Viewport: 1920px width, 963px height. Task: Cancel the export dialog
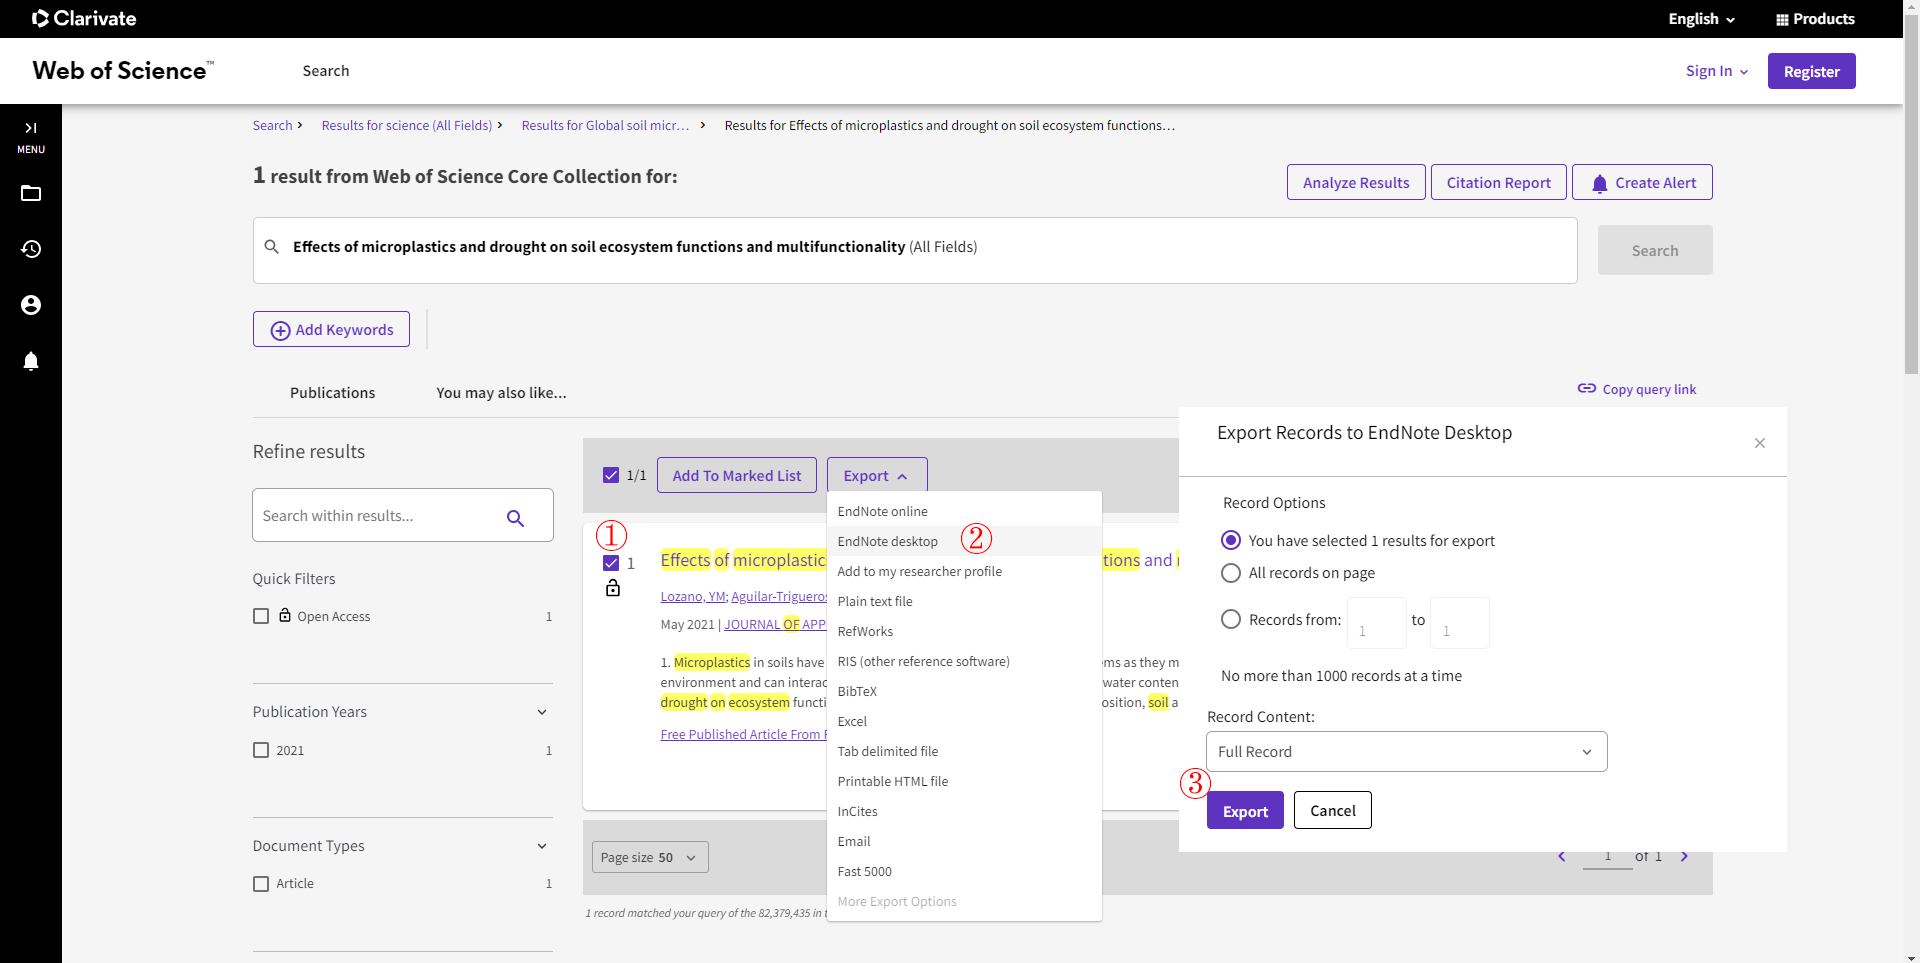1333,811
